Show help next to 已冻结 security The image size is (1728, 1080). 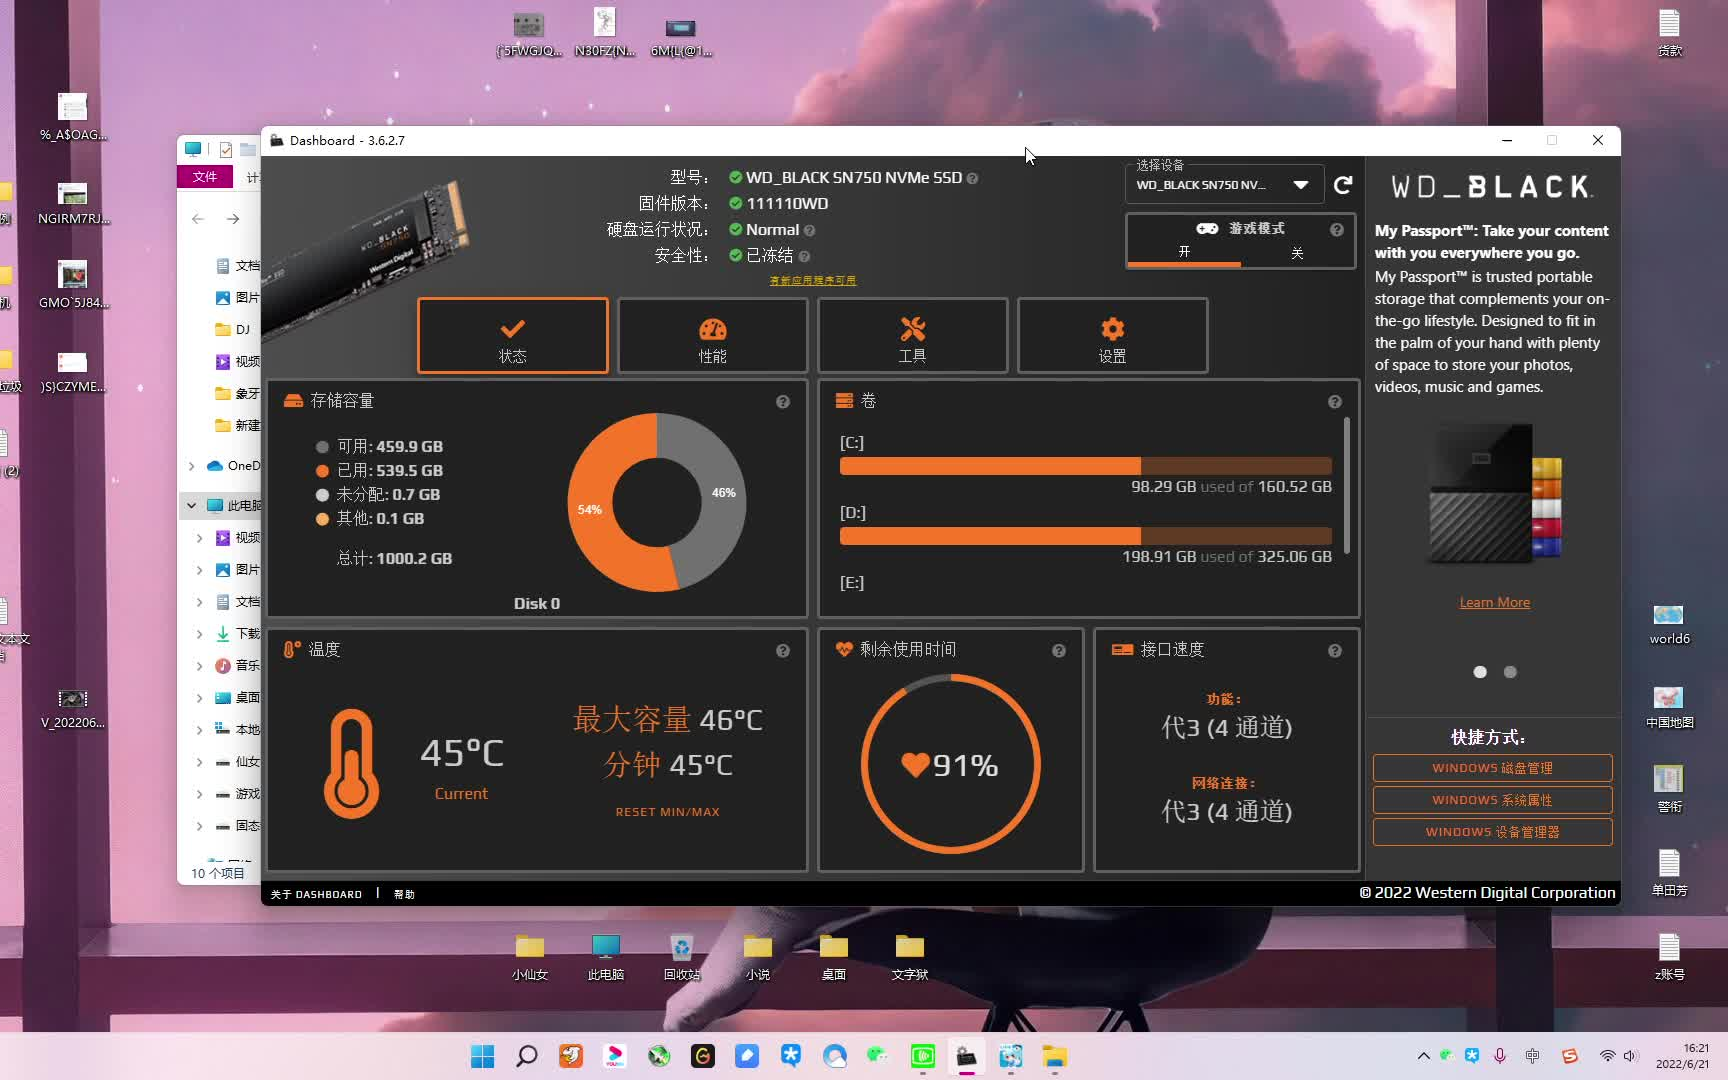pyautogui.click(x=804, y=256)
